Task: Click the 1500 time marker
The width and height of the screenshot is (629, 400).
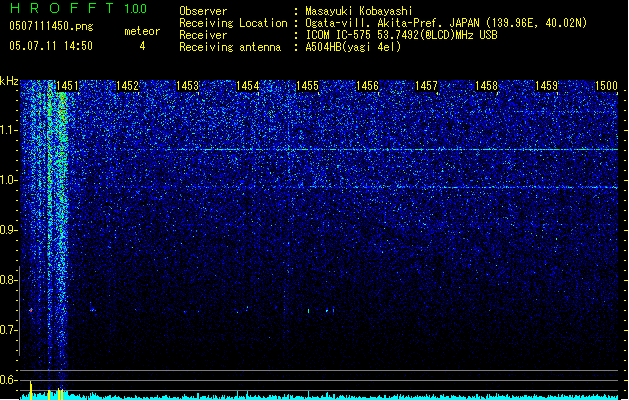Action: click(x=606, y=86)
